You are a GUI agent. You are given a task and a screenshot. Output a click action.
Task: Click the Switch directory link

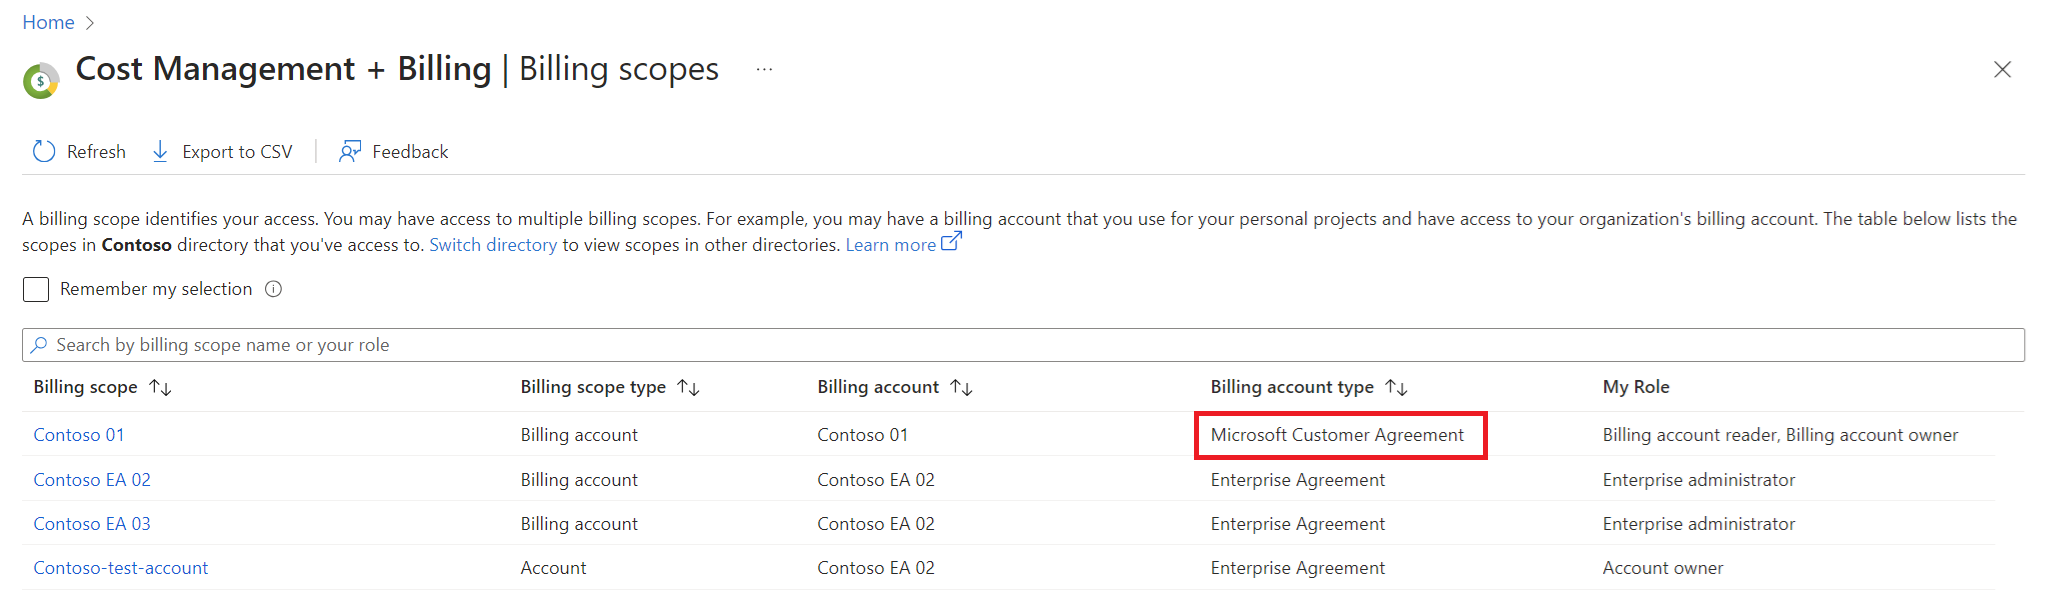pyautogui.click(x=493, y=245)
